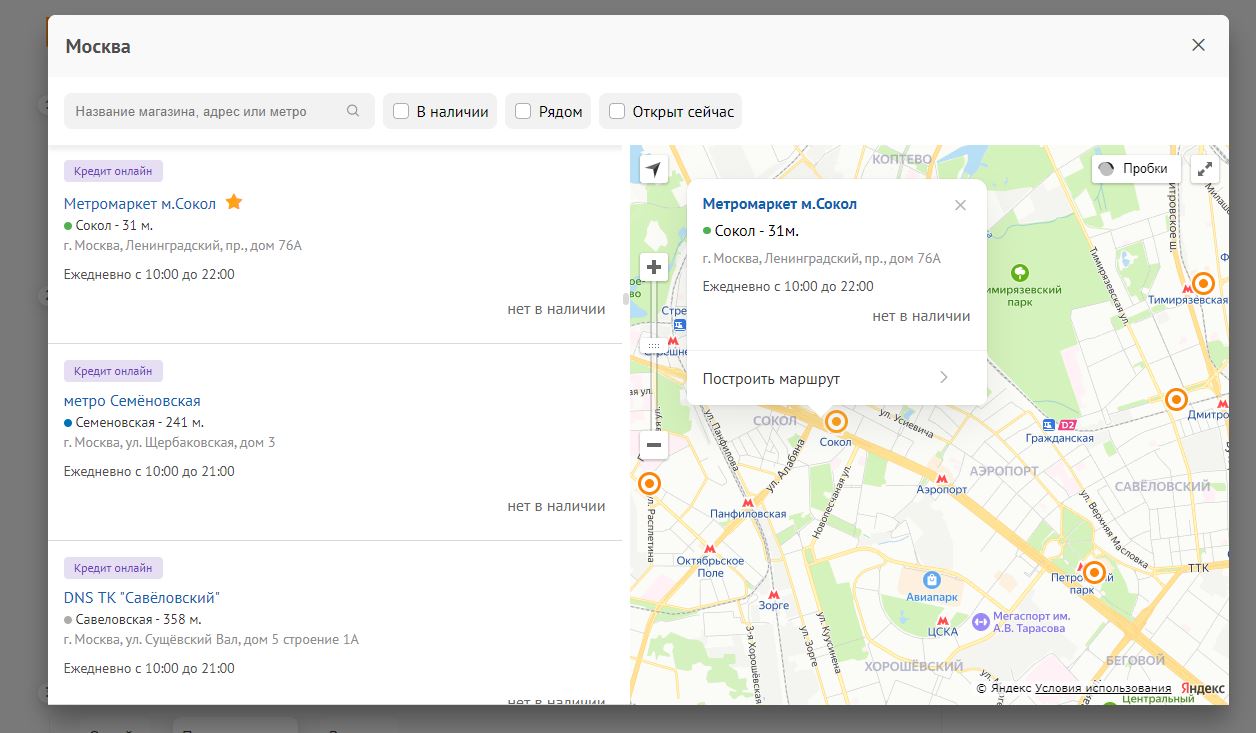Click the orange store marker near Дмитровская
1256x733 pixels.
coord(1177,399)
